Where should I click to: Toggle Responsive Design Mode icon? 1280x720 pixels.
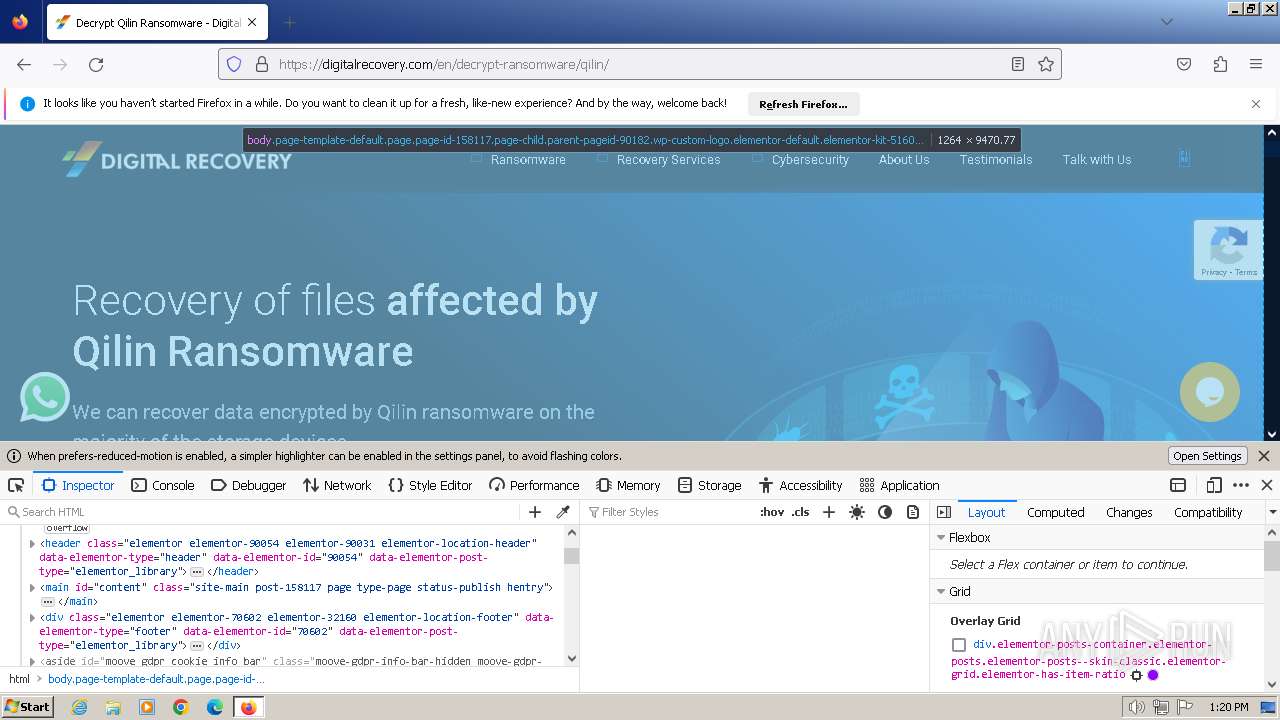tap(1214, 485)
